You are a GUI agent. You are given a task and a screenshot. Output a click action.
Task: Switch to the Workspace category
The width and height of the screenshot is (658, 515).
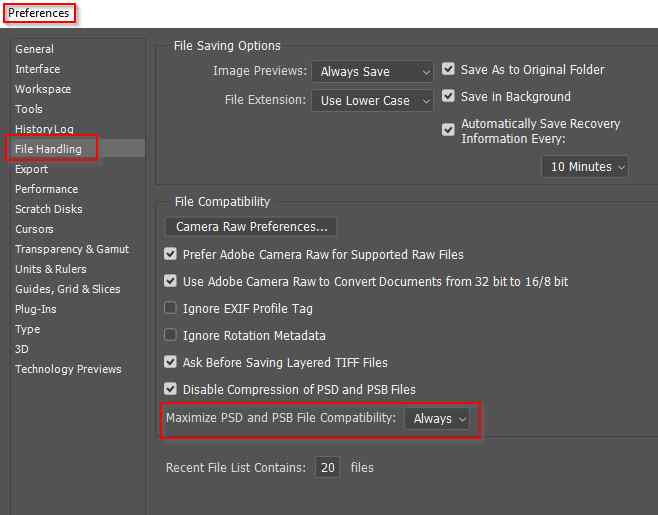click(x=43, y=89)
